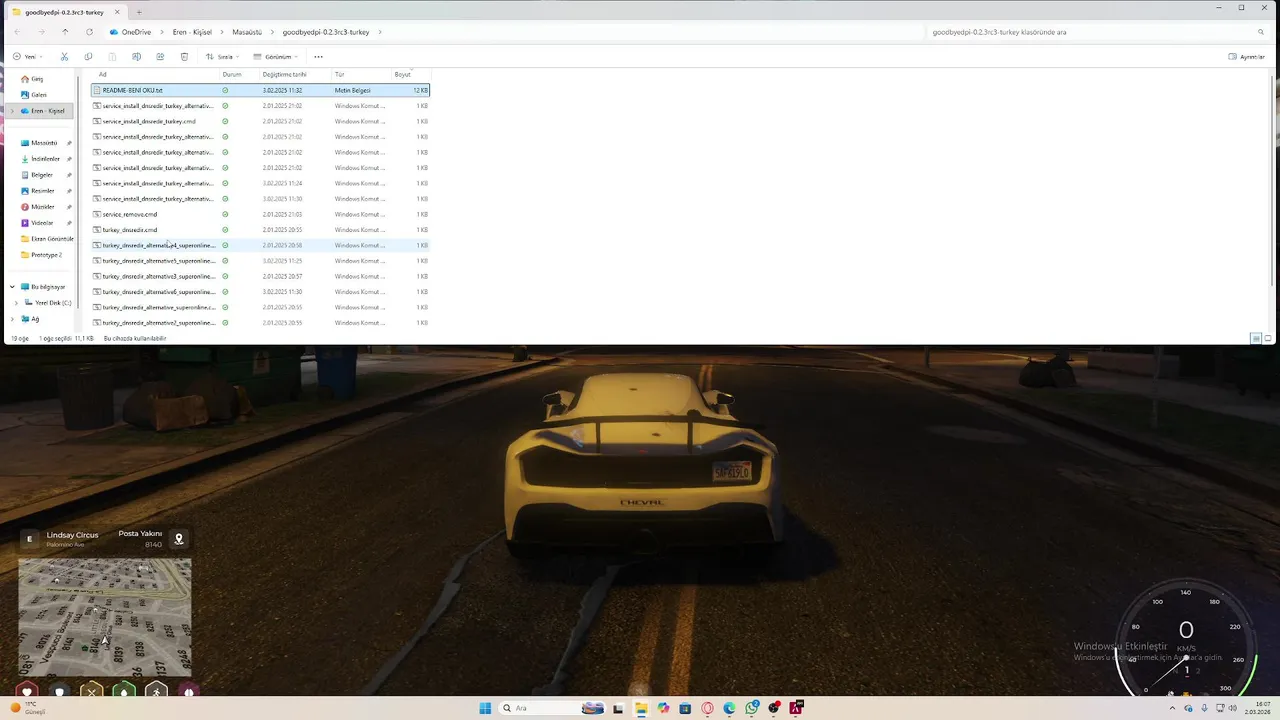Viewport: 1280px width, 720px height.
Task: Open the See more three-dots menu
Action: pyautogui.click(x=318, y=57)
